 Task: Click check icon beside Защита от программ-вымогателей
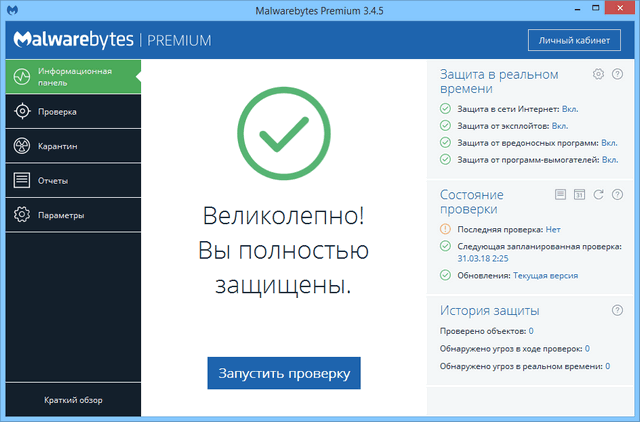coord(445,159)
